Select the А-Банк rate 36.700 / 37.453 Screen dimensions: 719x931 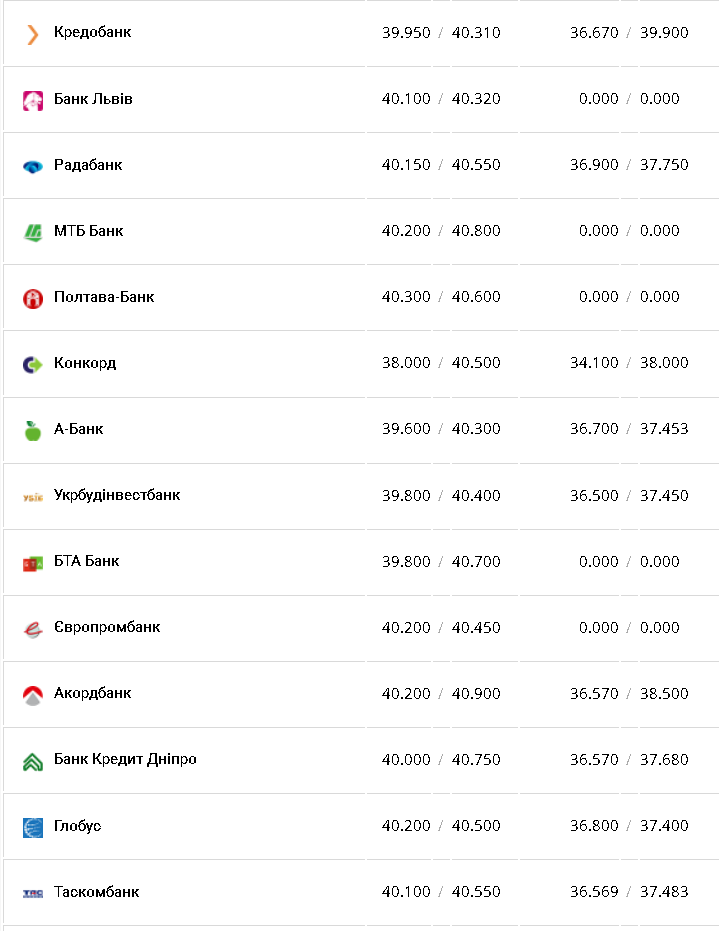click(629, 429)
